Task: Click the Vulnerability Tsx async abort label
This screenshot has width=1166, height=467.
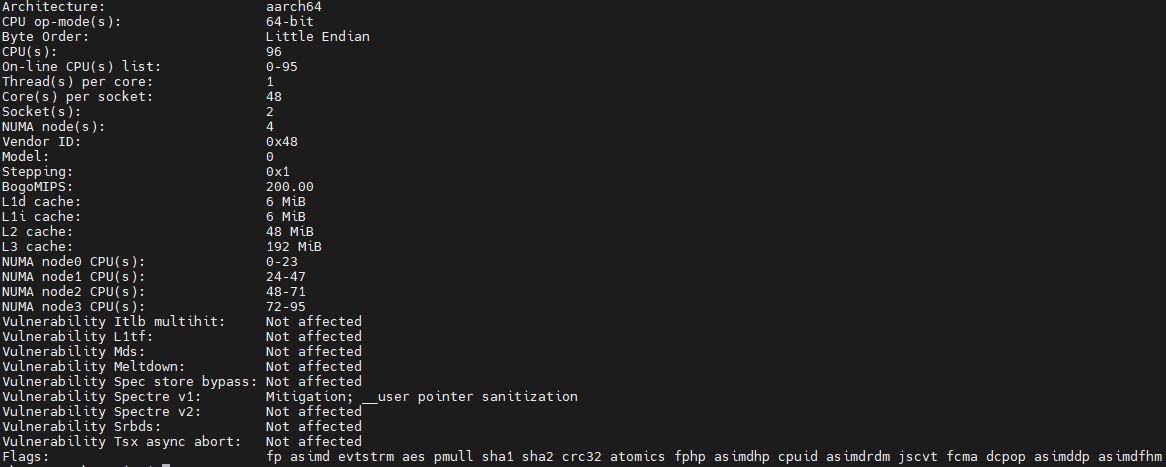Action: coord(121,441)
